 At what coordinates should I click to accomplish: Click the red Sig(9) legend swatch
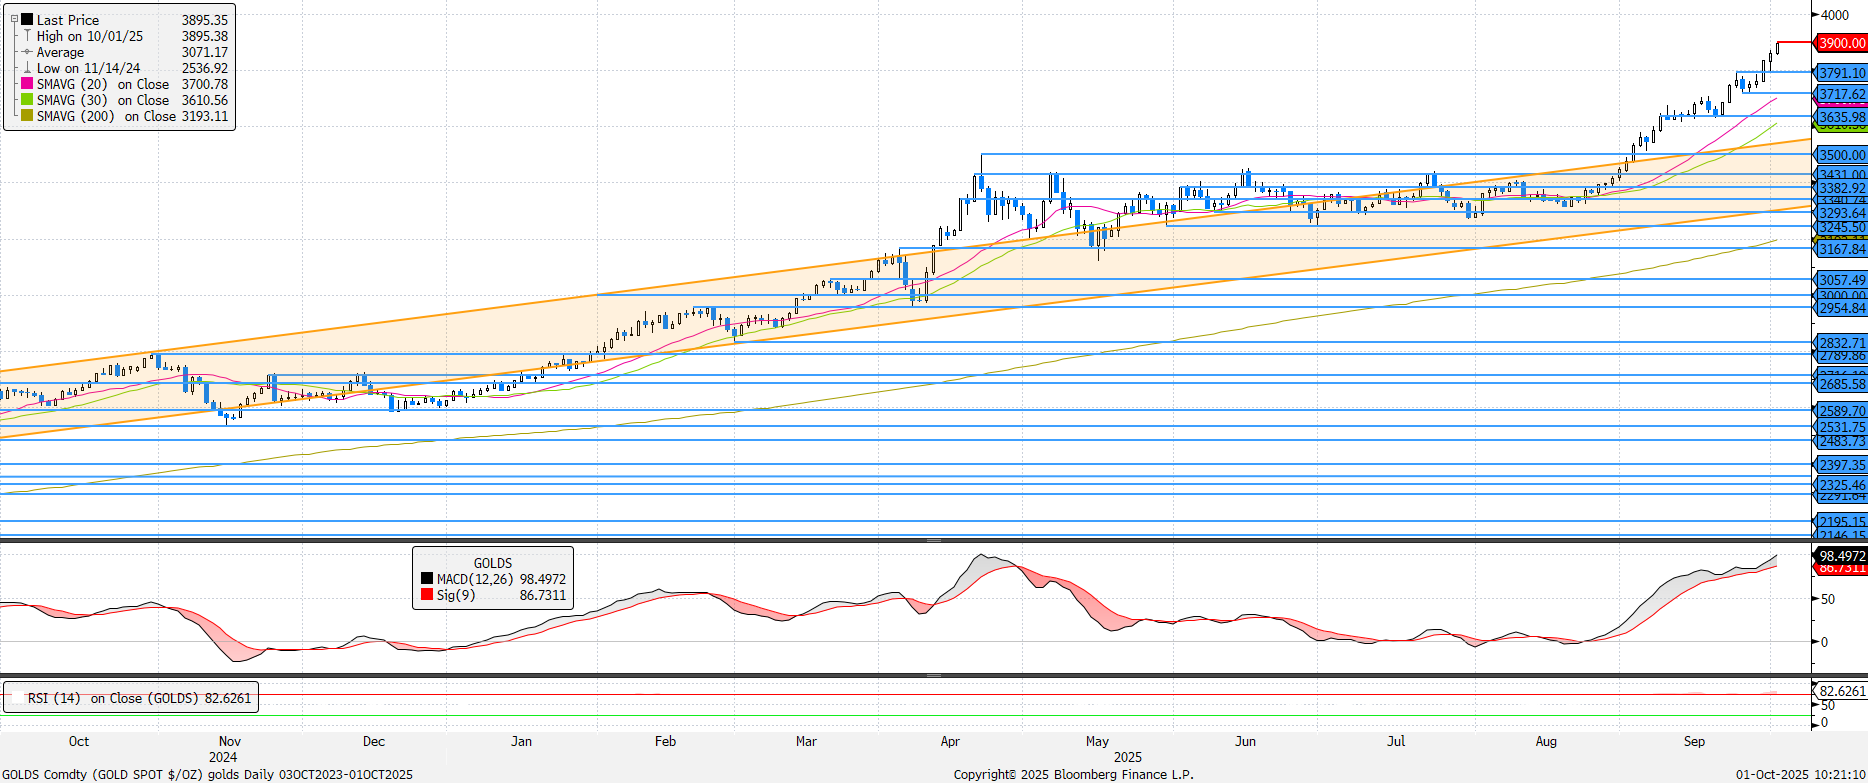[427, 595]
